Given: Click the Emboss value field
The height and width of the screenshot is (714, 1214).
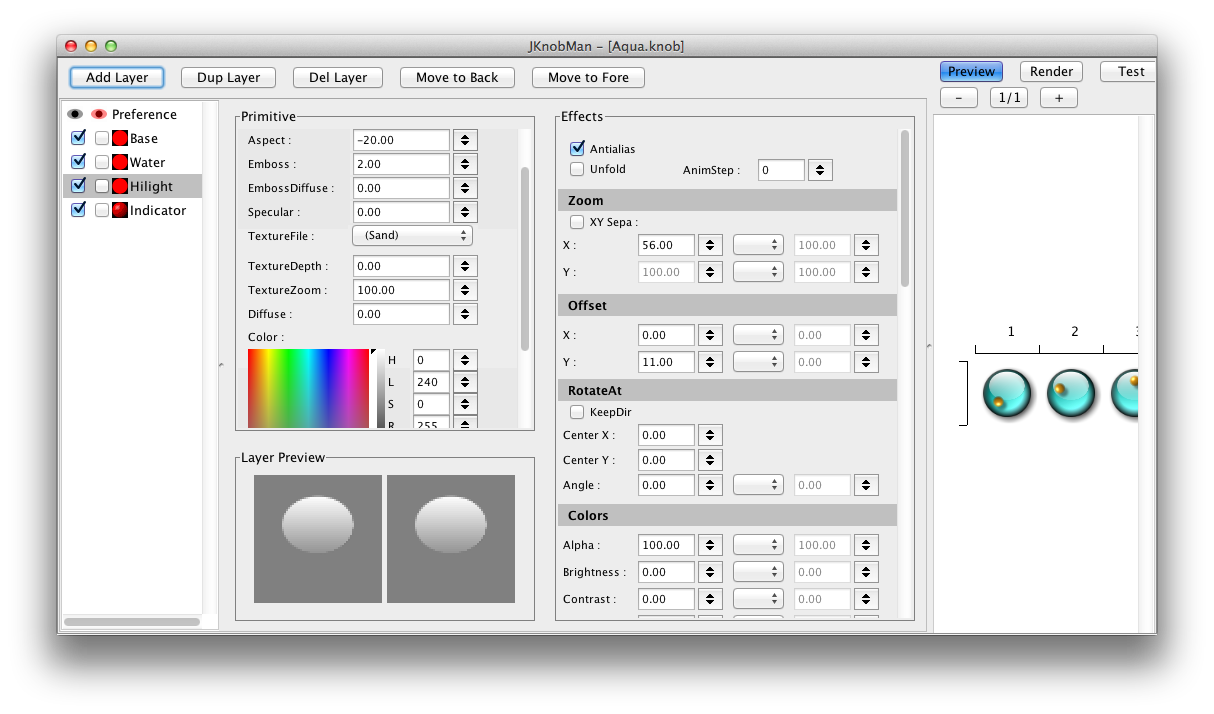Looking at the screenshot, I should click(x=401, y=164).
